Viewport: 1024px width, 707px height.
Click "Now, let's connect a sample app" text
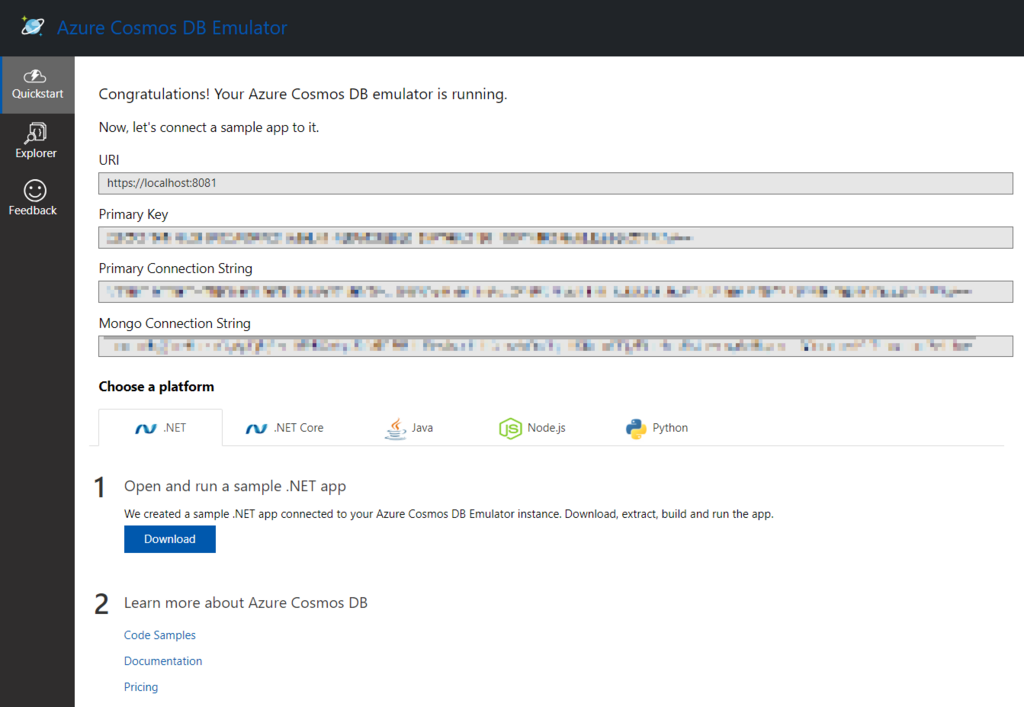pyautogui.click(x=209, y=127)
